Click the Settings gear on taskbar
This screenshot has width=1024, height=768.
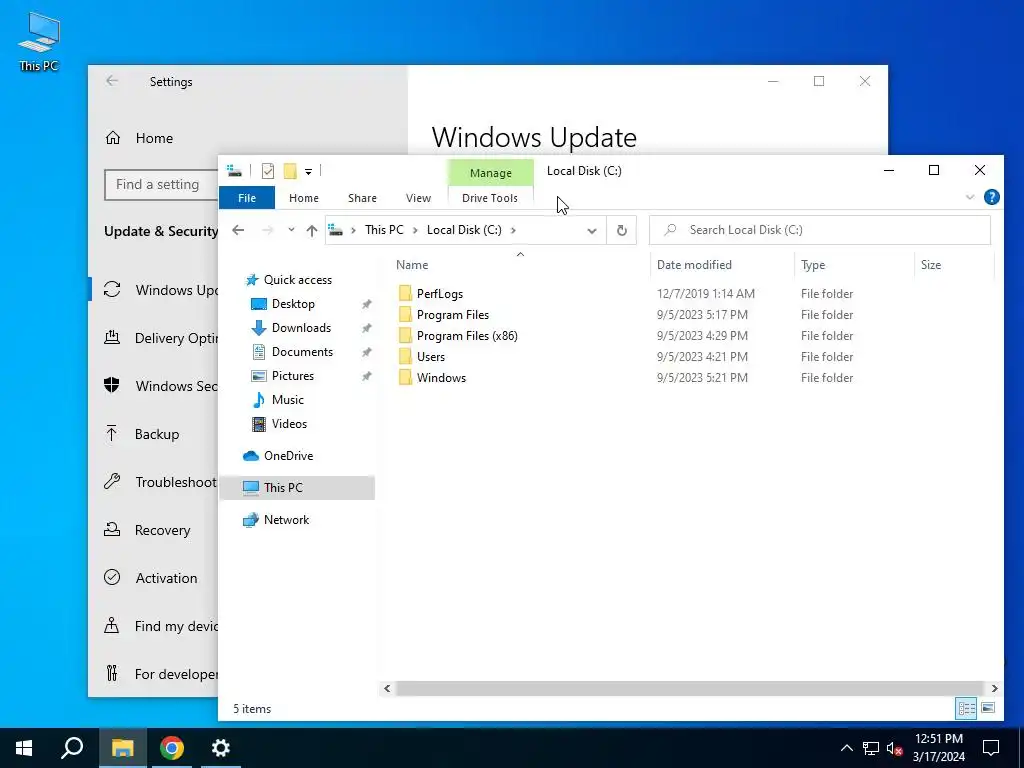221,748
